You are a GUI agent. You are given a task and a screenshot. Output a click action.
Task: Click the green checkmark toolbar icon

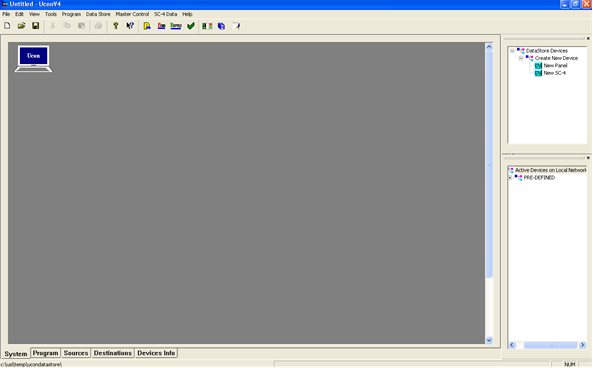tap(191, 26)
